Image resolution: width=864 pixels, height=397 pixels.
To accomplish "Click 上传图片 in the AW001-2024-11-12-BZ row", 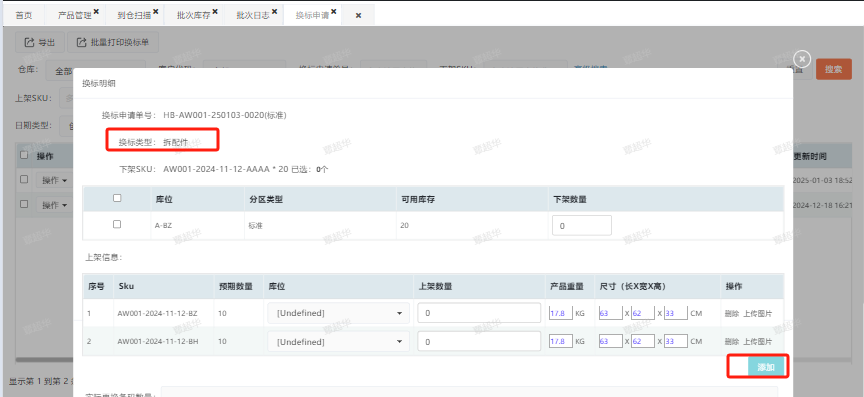I will point(758,313).
